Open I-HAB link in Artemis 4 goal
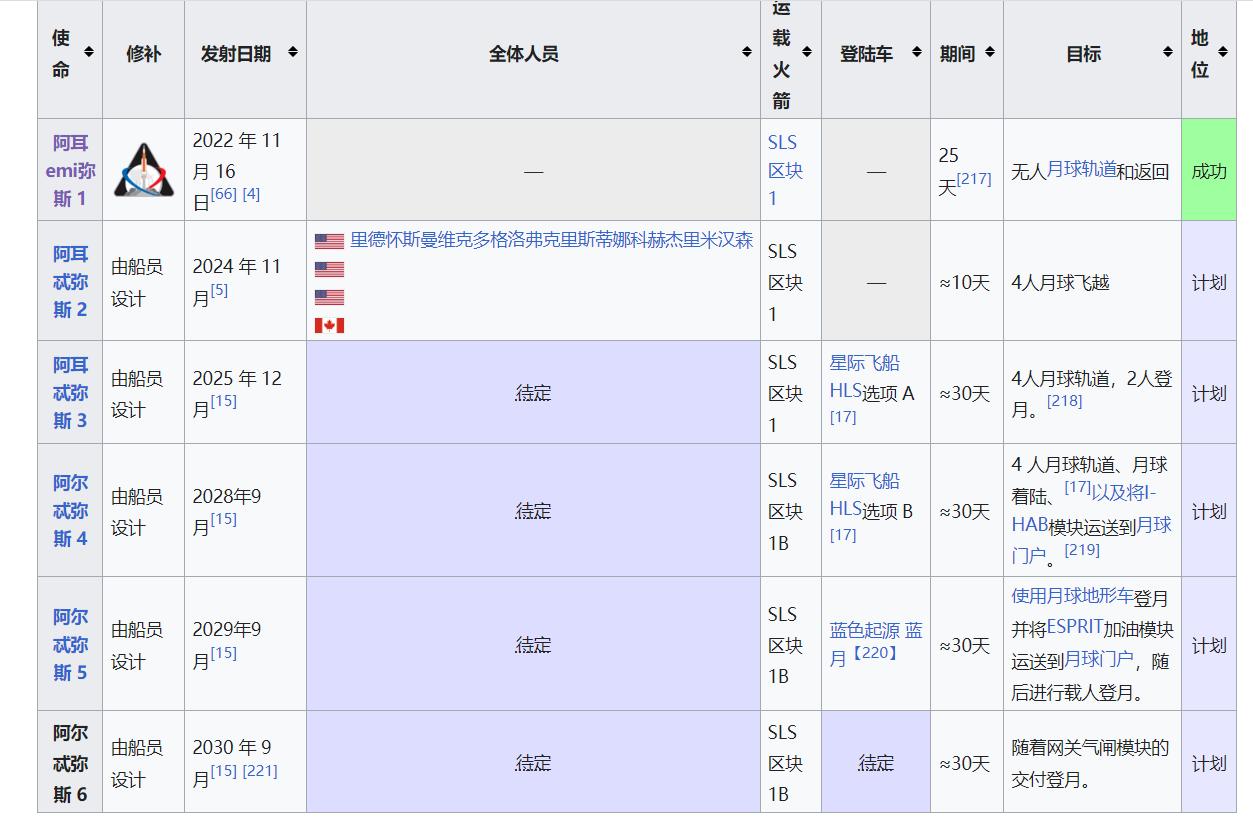Image resolution: width=1253 pixels, height=821 pixels. (x=1084, y=508)
